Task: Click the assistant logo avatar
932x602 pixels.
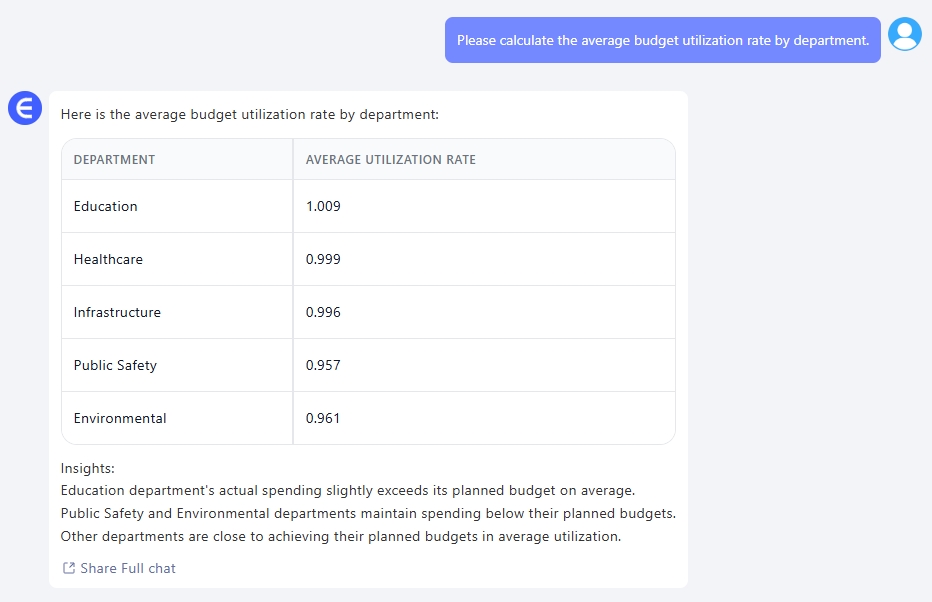Action: 24,108
